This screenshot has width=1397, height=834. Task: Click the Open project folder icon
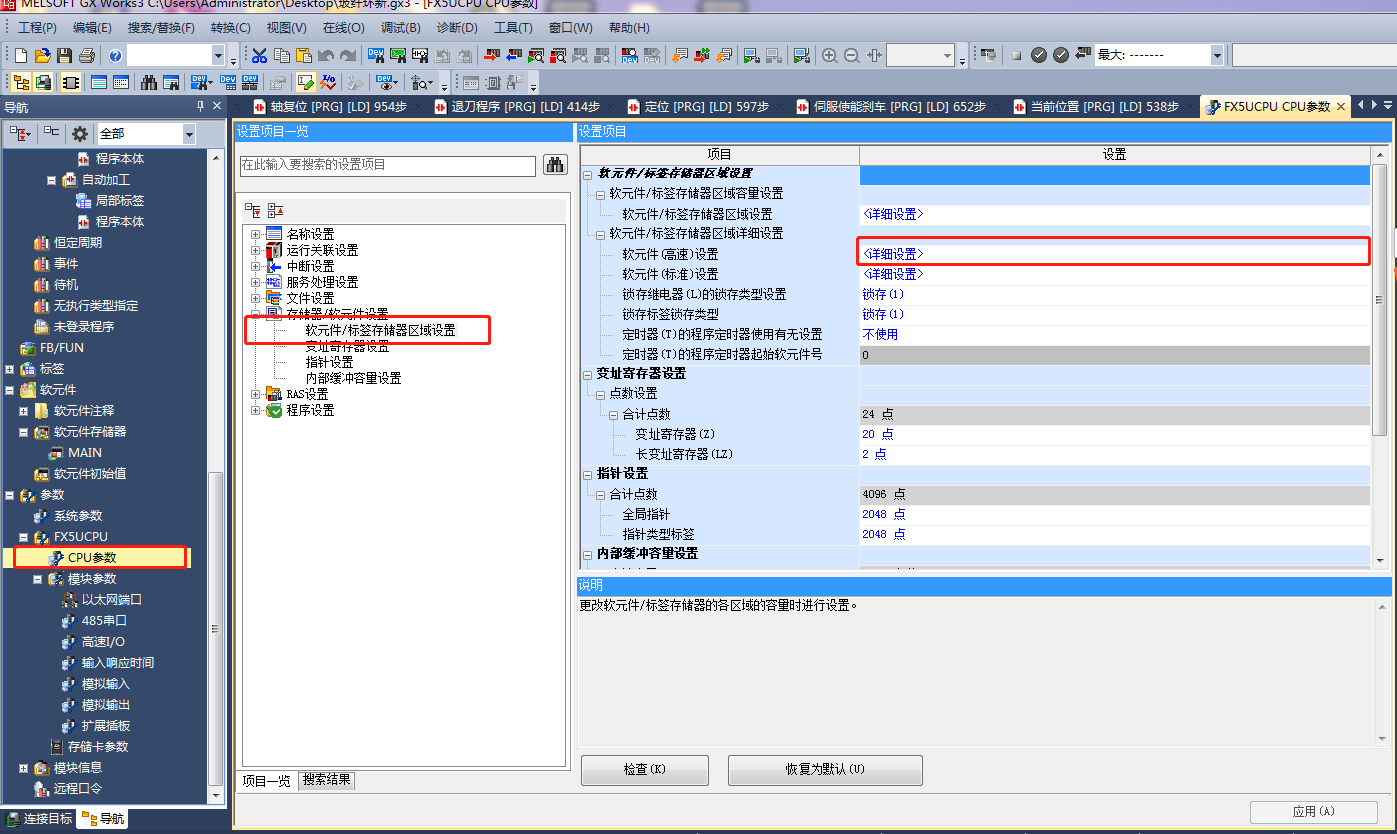pos(43,55)
